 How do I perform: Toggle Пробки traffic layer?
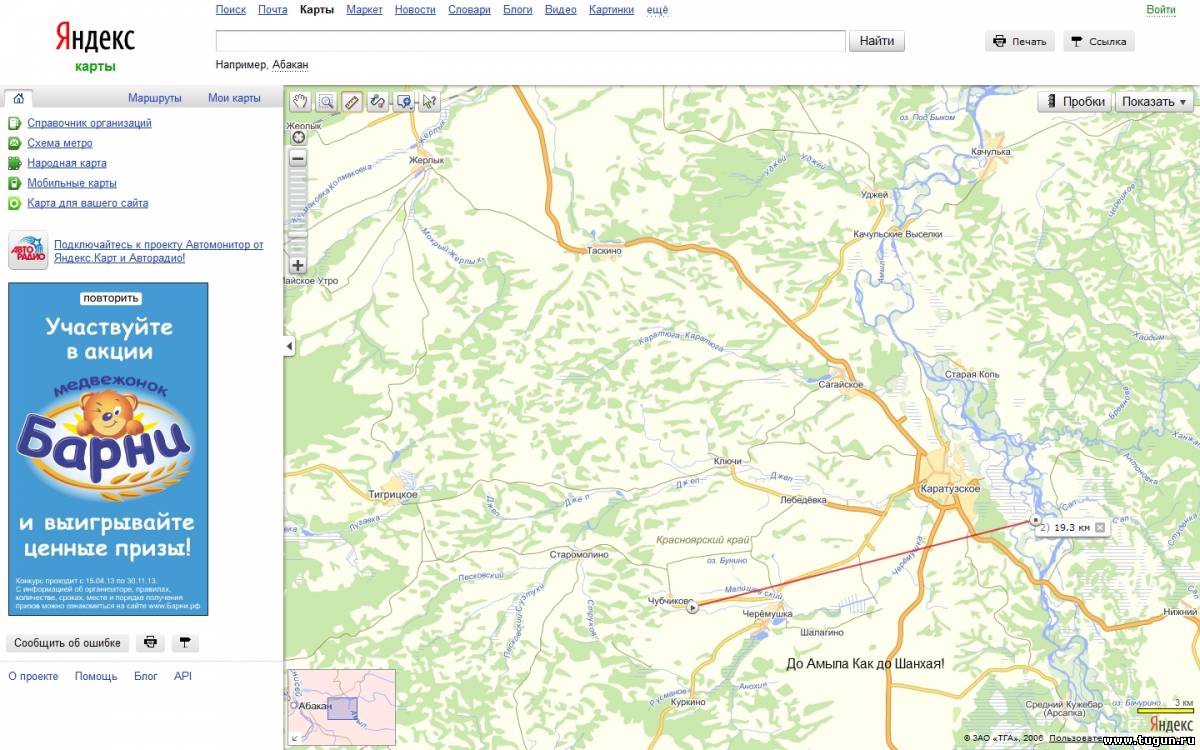coord(1075,101)
